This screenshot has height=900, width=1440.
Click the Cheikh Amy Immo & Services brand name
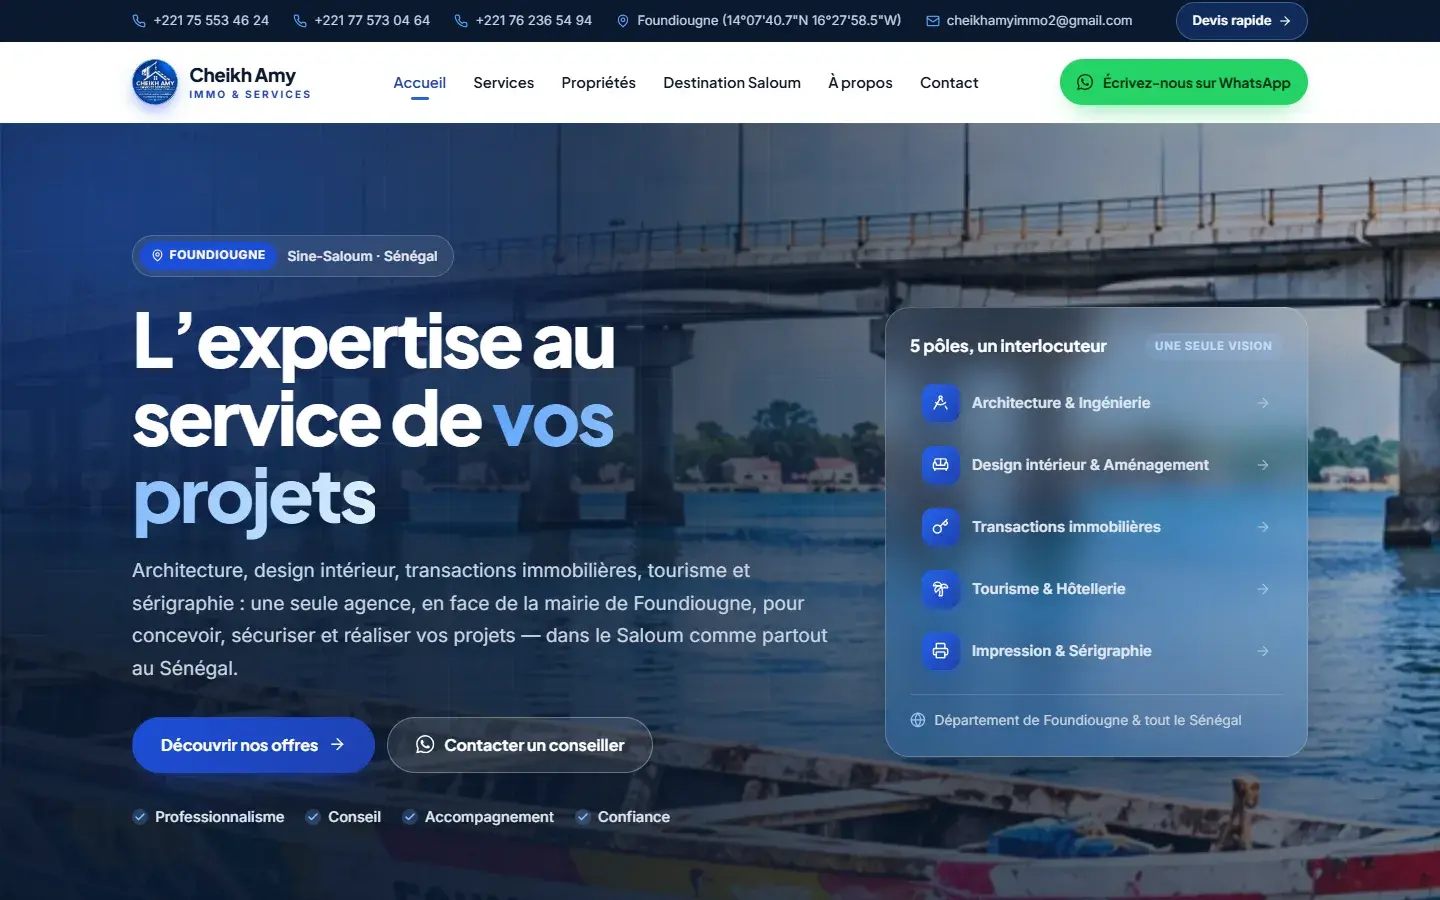tap(250, 82)
